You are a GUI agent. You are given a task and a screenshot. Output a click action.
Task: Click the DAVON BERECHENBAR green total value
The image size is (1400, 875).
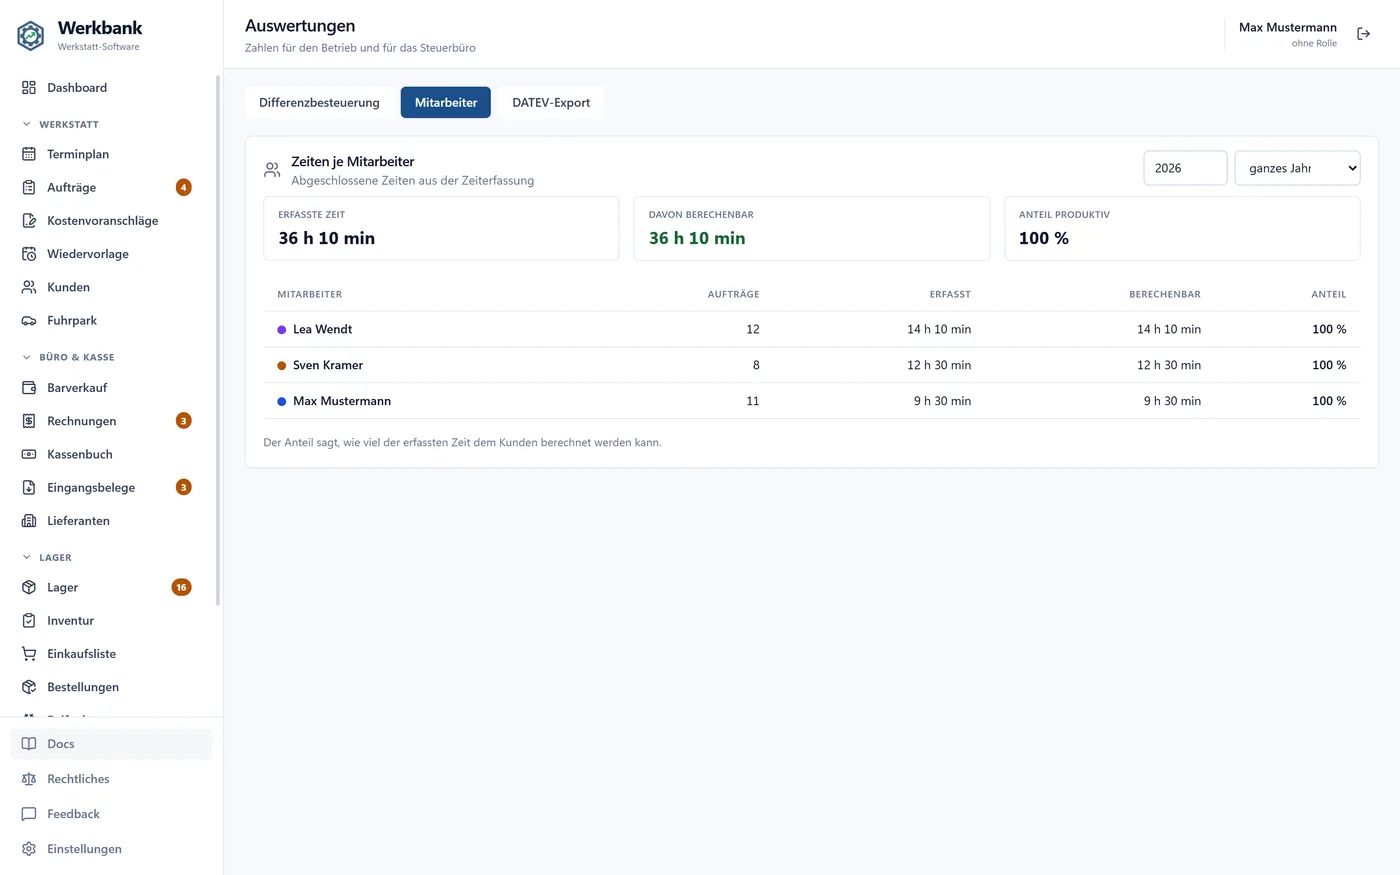coord(697,238)
